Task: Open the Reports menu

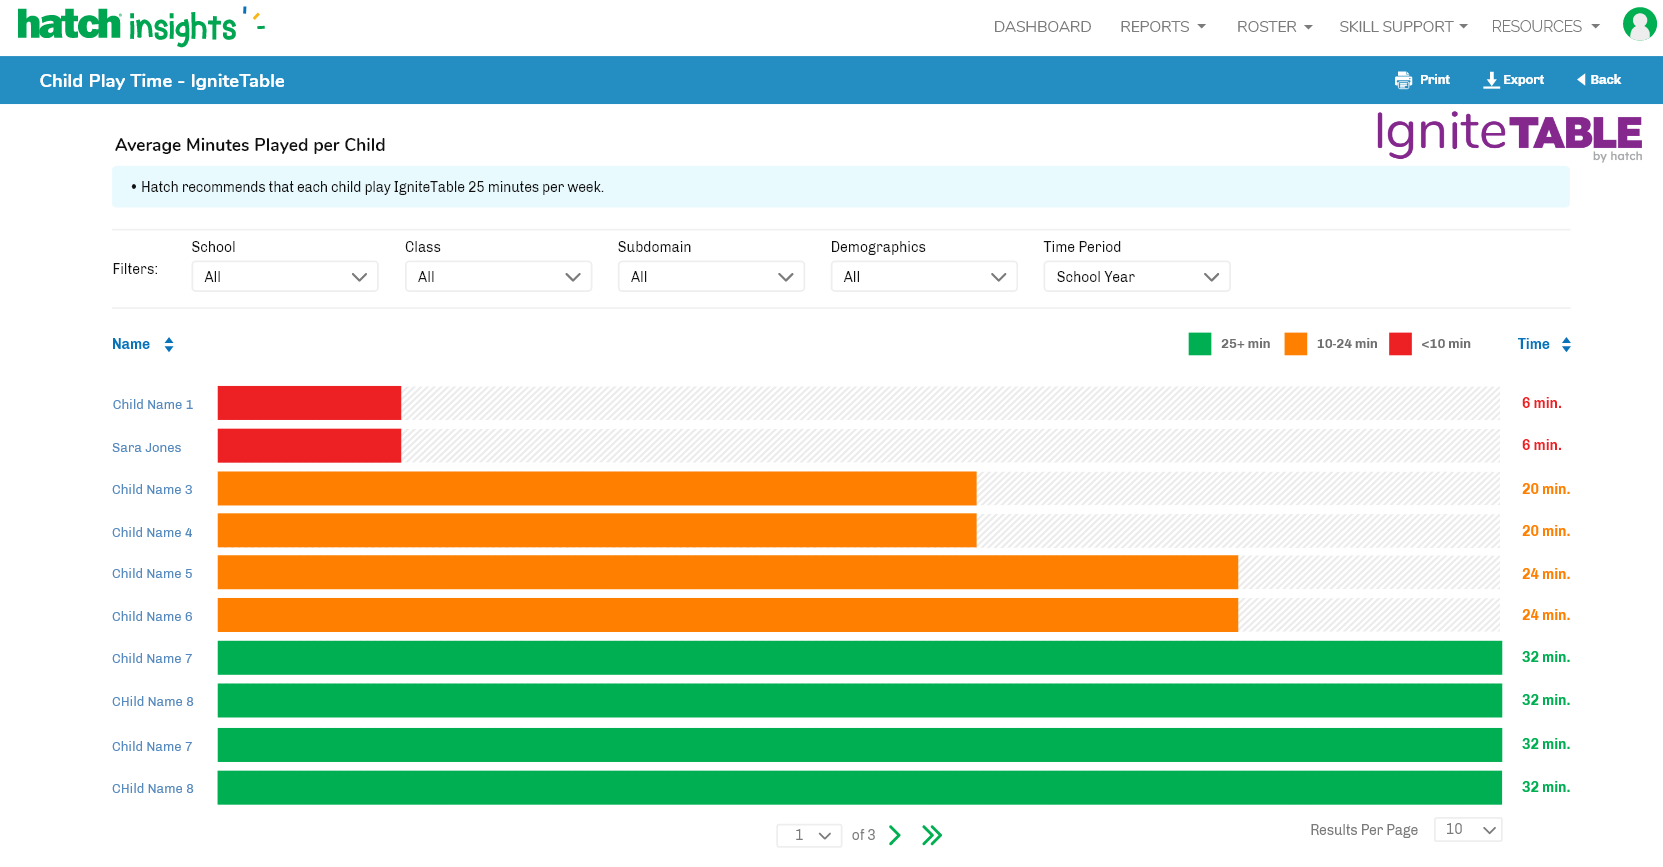Action: click(1162, 27)
